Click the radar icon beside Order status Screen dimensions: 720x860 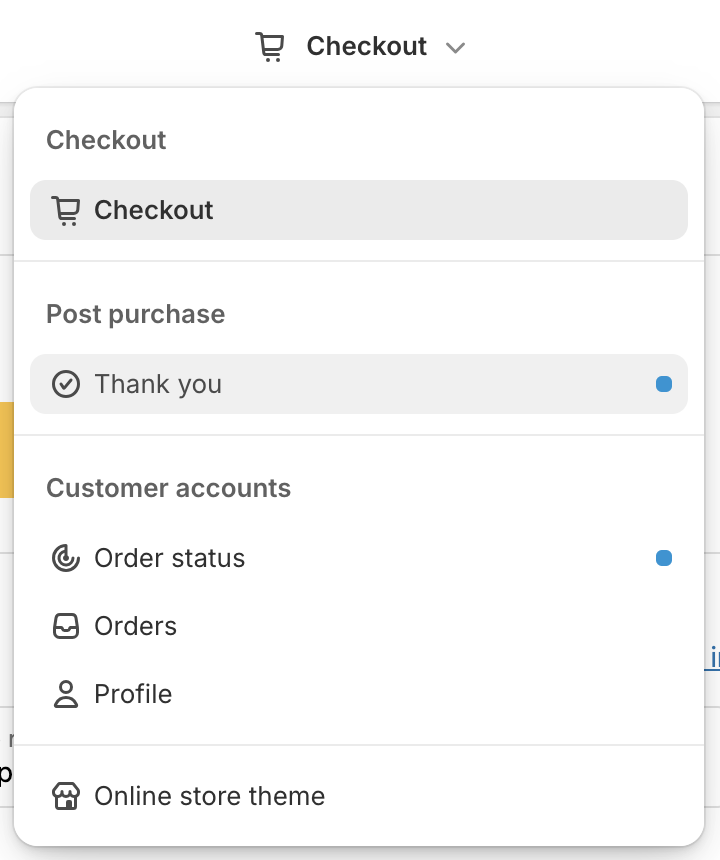click(66, 558)
